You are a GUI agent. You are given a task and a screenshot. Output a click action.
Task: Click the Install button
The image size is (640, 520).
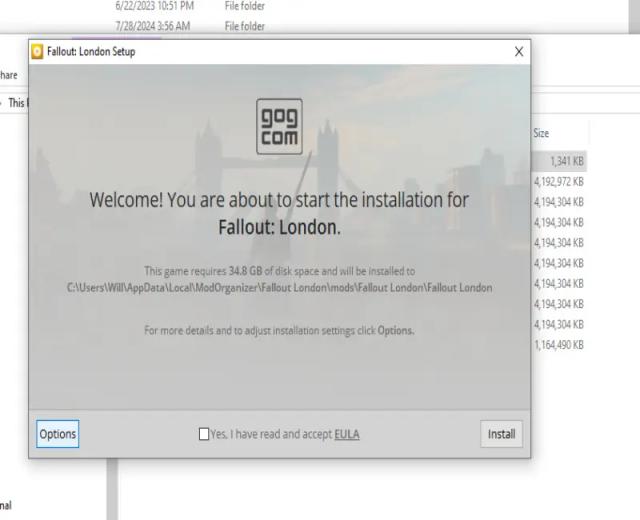point(501,434)
